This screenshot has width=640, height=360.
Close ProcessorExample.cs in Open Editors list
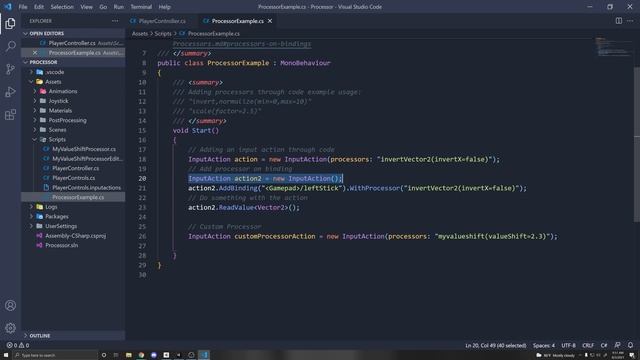[x=35, y=53]
